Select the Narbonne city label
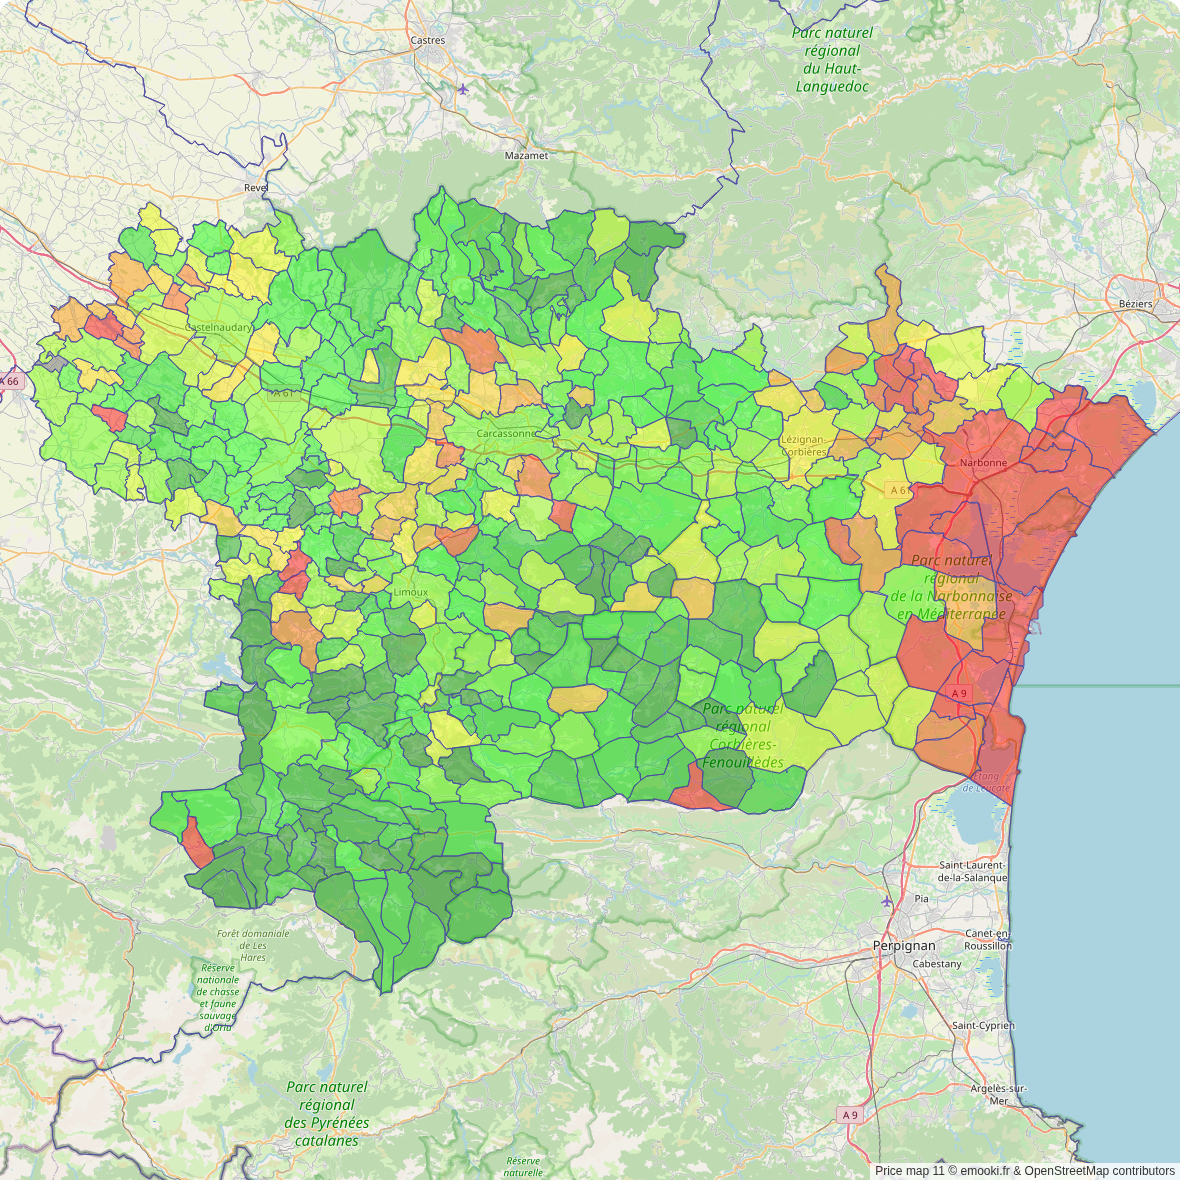Screen dimensions: 1180x1180 983,463
